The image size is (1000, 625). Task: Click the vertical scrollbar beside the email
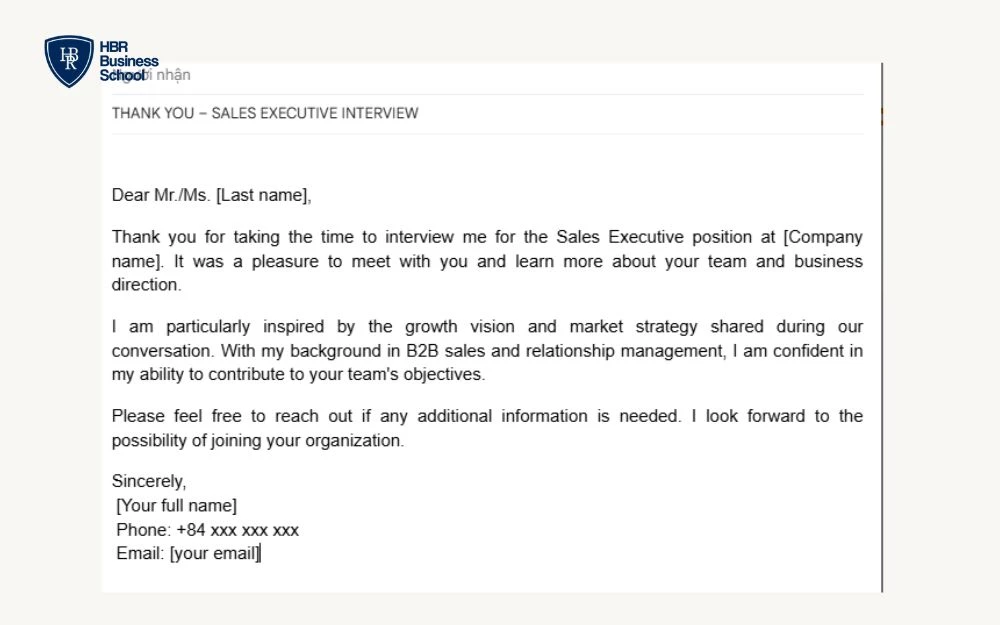pos(882,327)
